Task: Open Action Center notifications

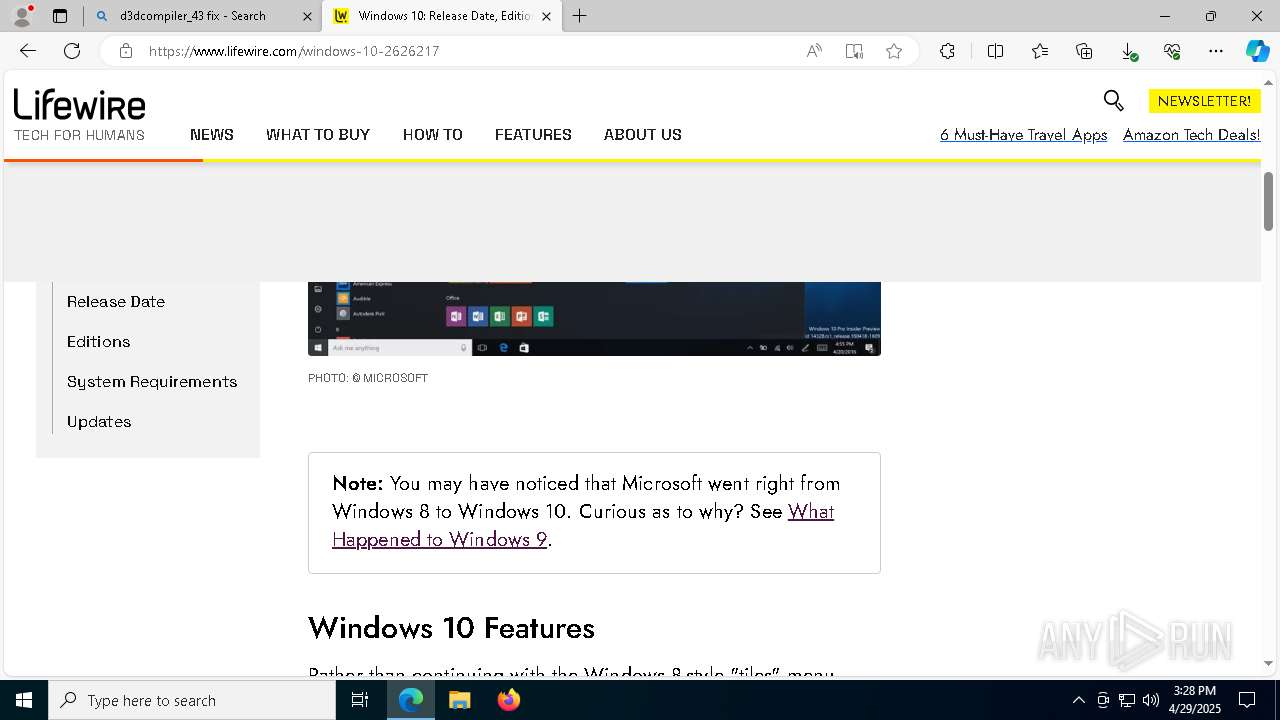Action: coord(1248,700)
